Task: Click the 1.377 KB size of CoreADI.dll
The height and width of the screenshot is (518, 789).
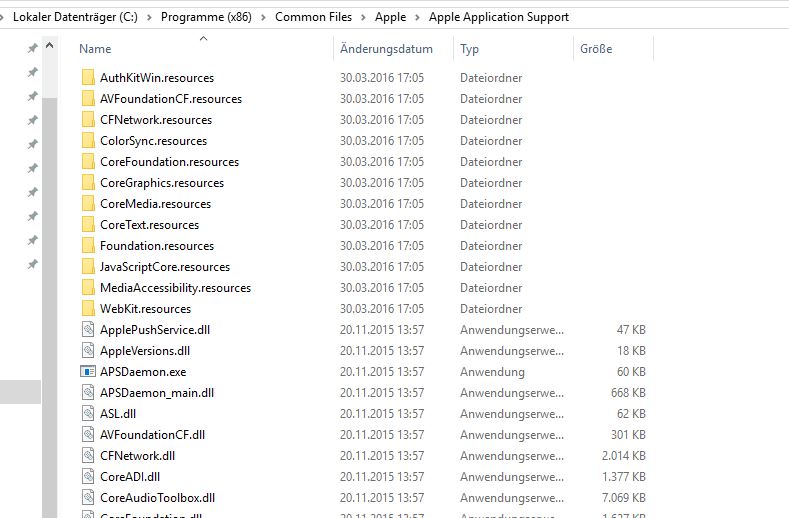Action: (x=624, y=476)
